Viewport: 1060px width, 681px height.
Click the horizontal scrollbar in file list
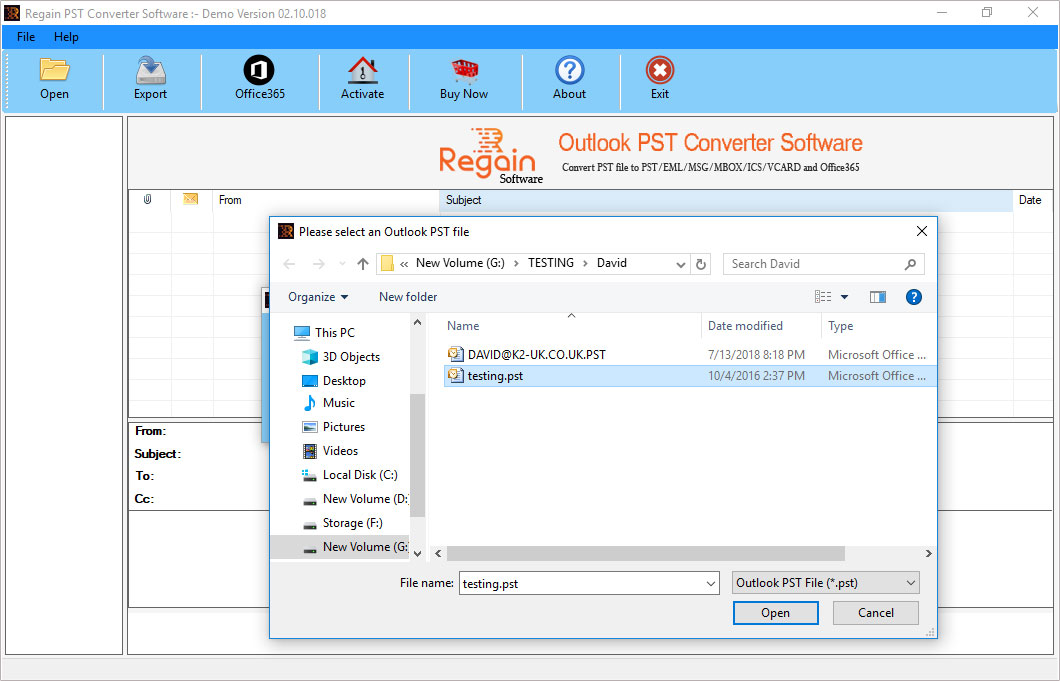[x=645, y=554]
